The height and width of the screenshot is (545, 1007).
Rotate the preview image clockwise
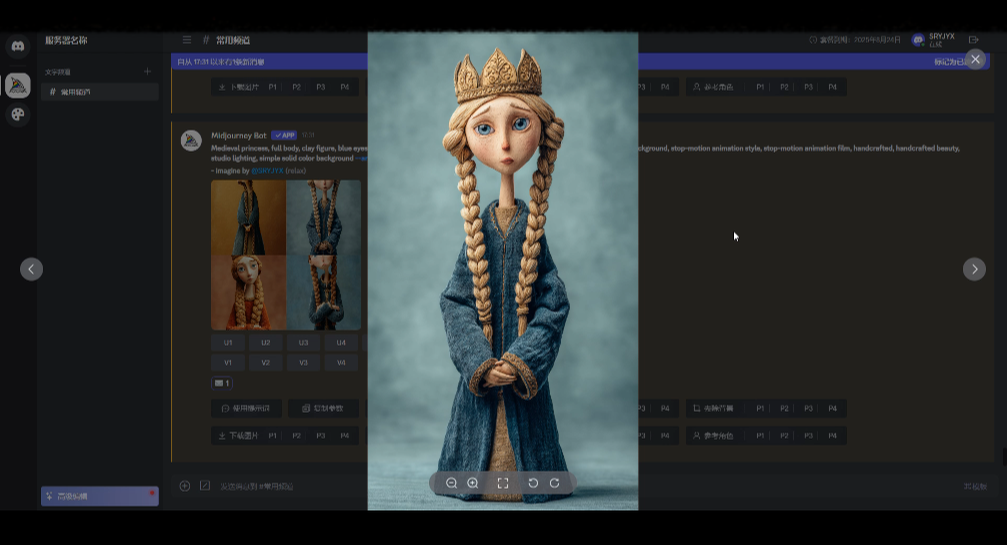[554, 483]
